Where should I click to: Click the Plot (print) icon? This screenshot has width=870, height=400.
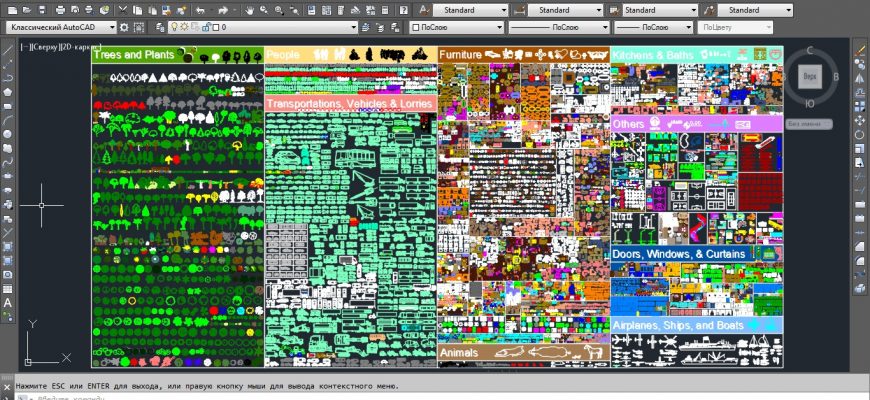60,9
